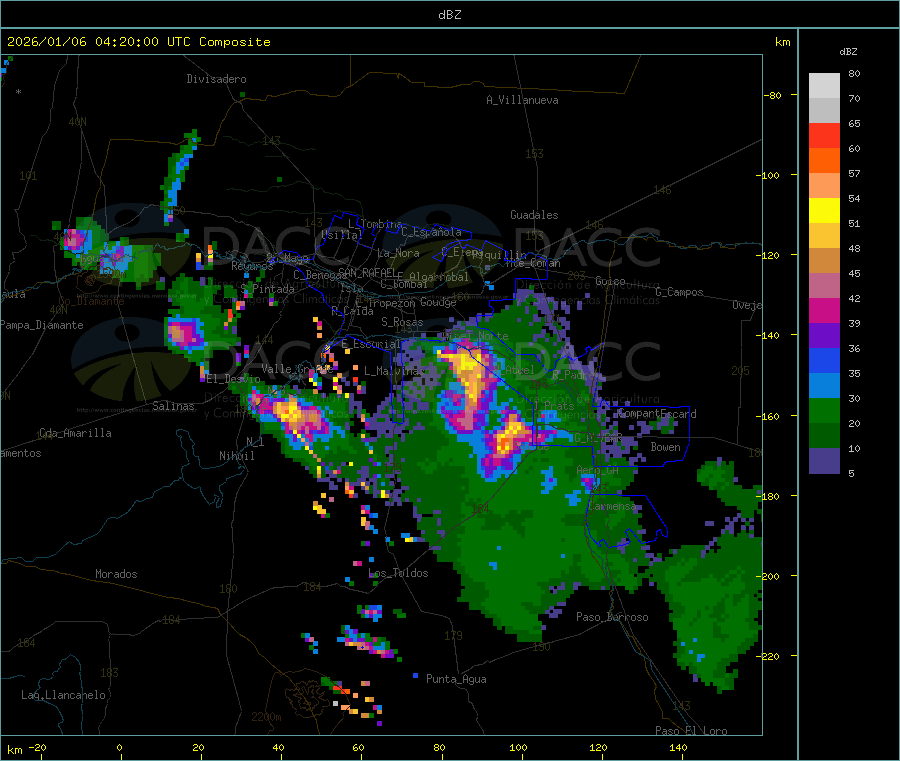This screenshot has height=761, width=900.
Task: Select the slate purple 10 dBZ legend swatch
Action: click(x=824, y=461)
